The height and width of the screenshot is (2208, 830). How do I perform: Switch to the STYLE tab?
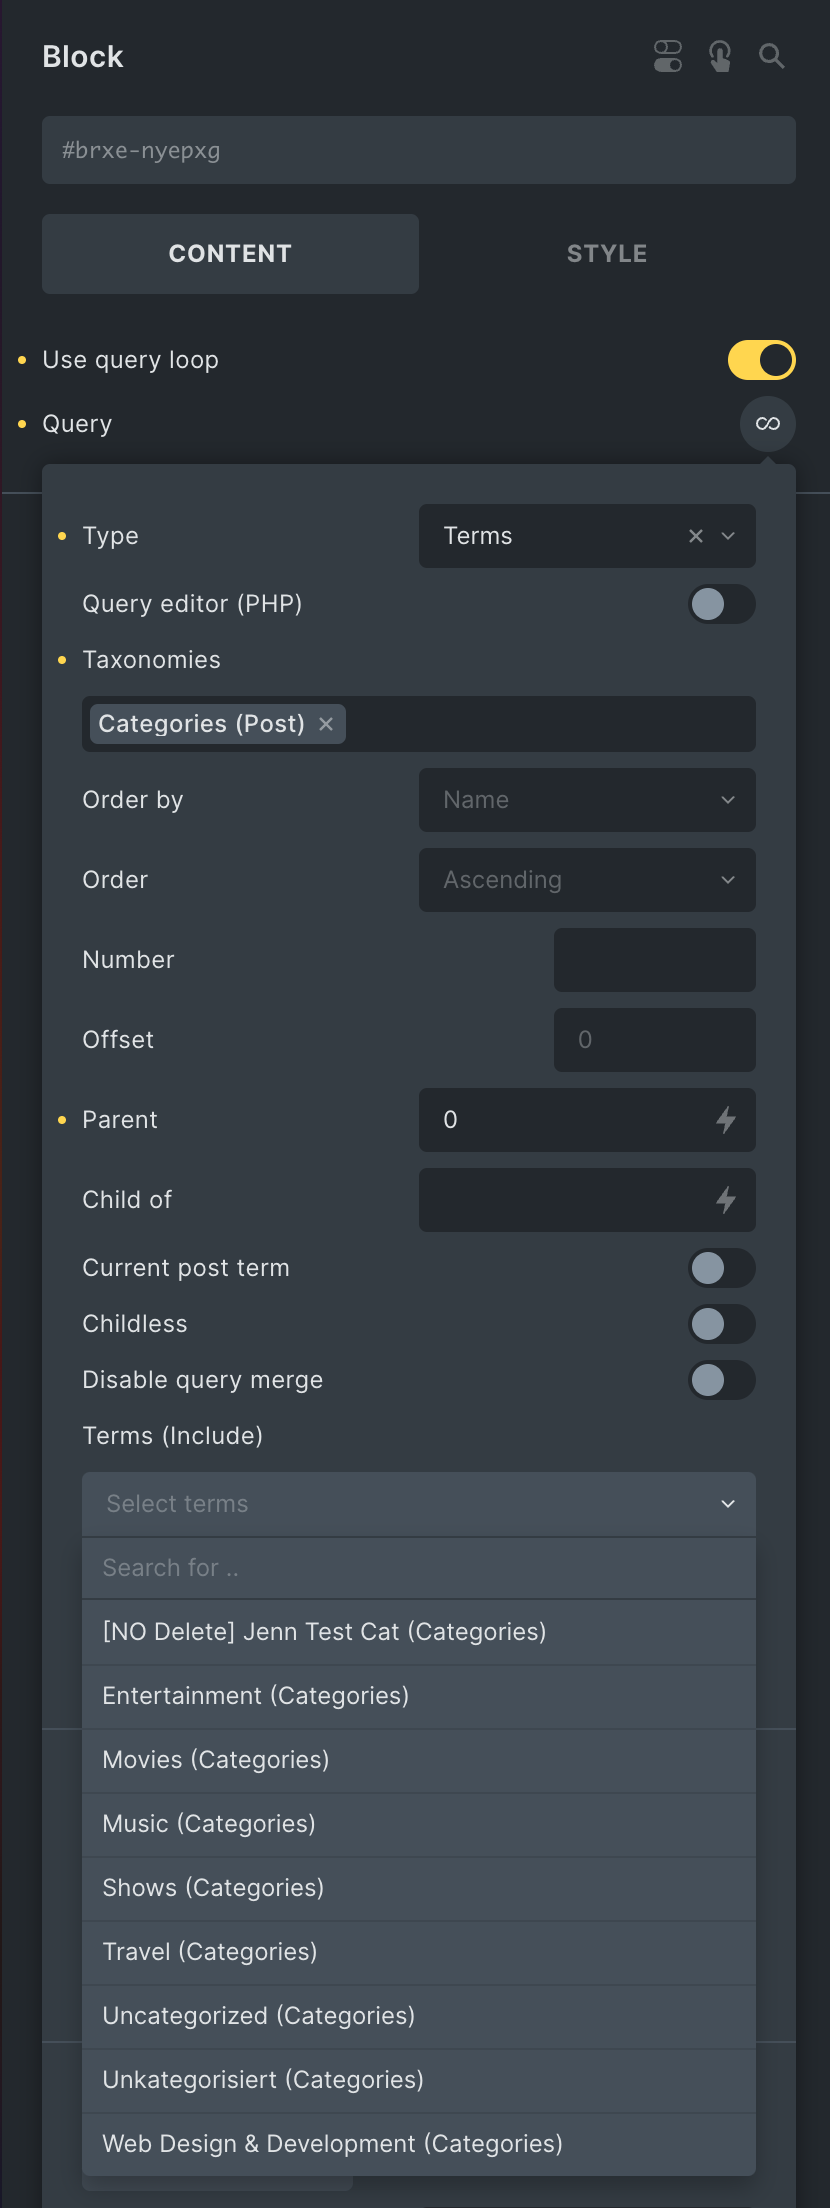pyautogui.click(x=606, y=253)
